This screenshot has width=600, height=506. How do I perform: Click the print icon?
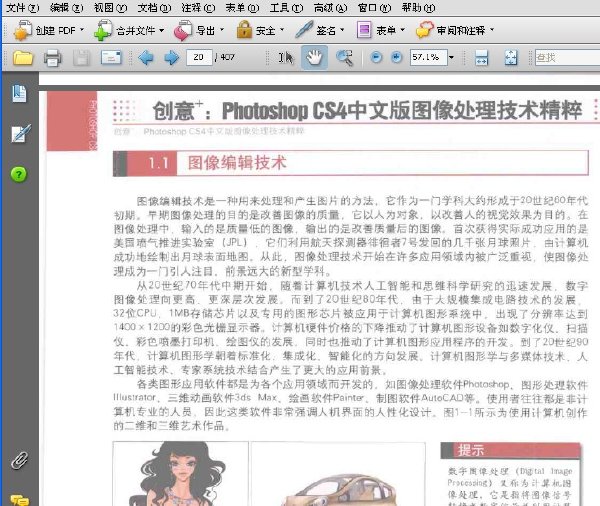click(52, 58)
